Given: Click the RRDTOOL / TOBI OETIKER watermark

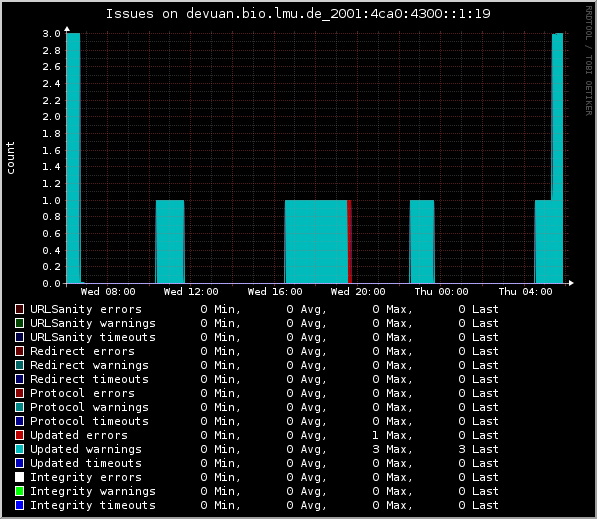Looking at the screenshot, I should click(x=589, y=61).
